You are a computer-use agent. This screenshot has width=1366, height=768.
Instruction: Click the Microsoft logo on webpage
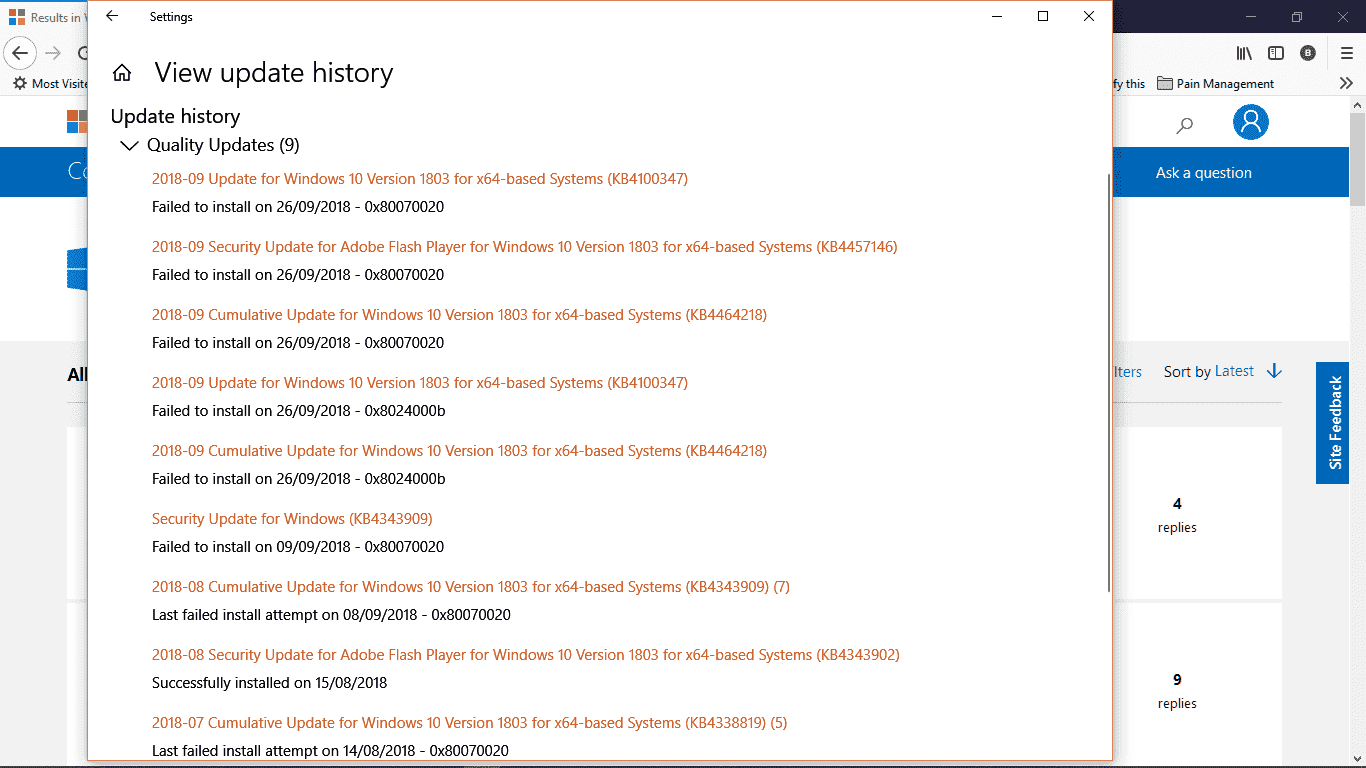77,121
